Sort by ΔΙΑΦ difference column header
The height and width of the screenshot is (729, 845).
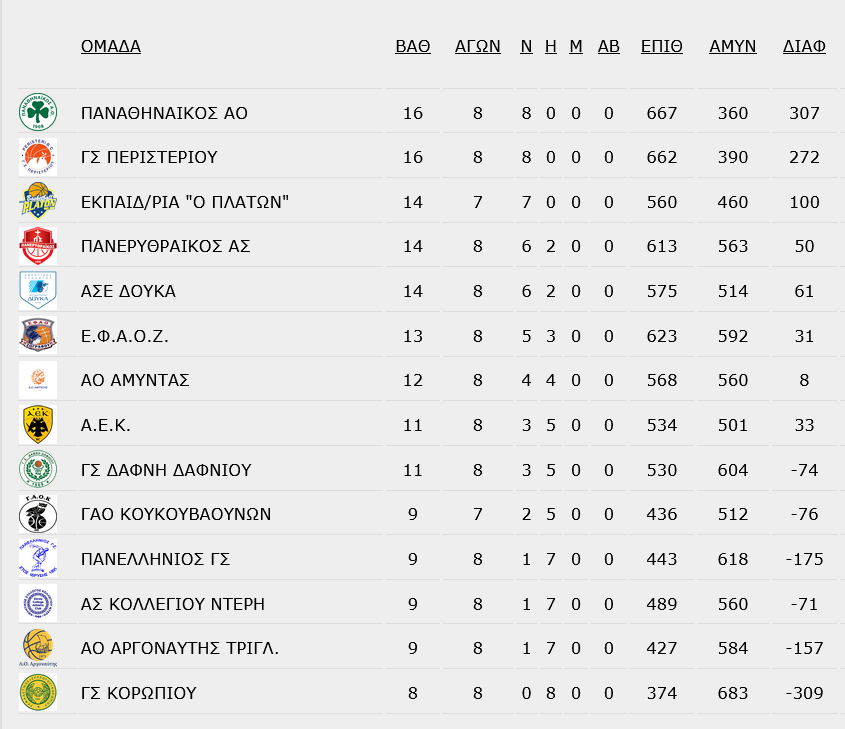pyautogui.click(x=804, y=46)
